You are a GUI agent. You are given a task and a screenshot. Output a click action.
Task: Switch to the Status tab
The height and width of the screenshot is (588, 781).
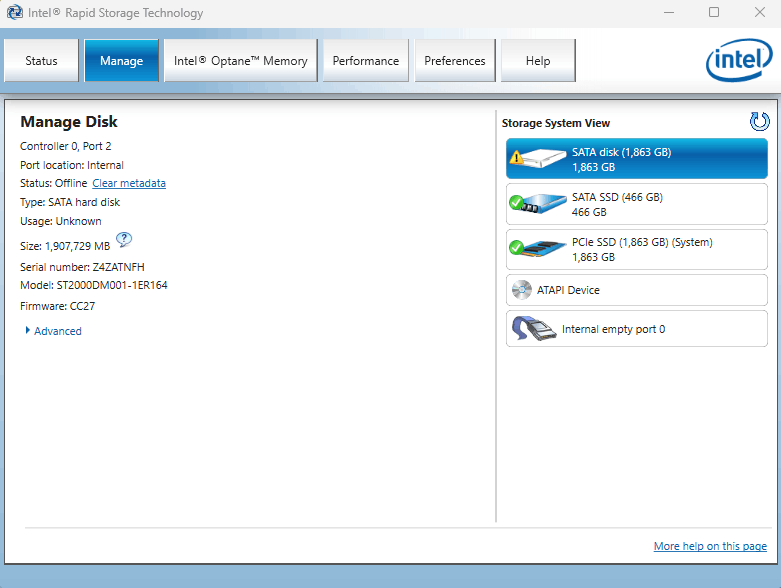click(41, 61)
